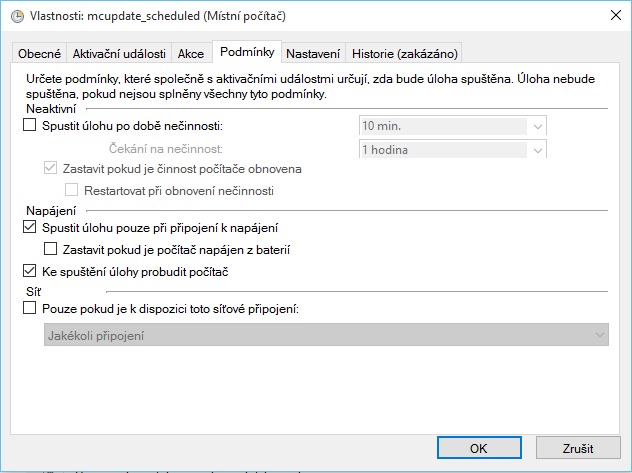Open the '10 min.' idle duration dropdown
The width and height of the screenshot is (632, 473).
coord(538,126)
